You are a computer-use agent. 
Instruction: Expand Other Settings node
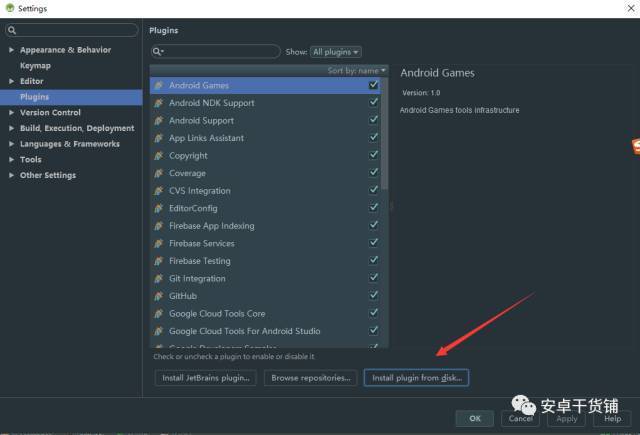[x=11, y=175]
